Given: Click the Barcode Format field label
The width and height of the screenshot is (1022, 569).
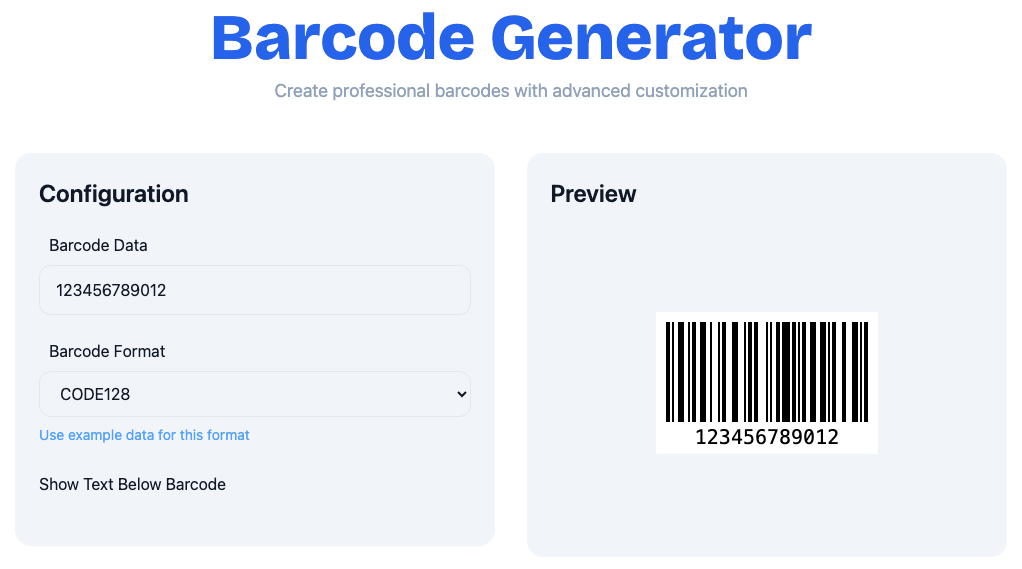Looking at the screenshot, I should (x=107, y=351).
